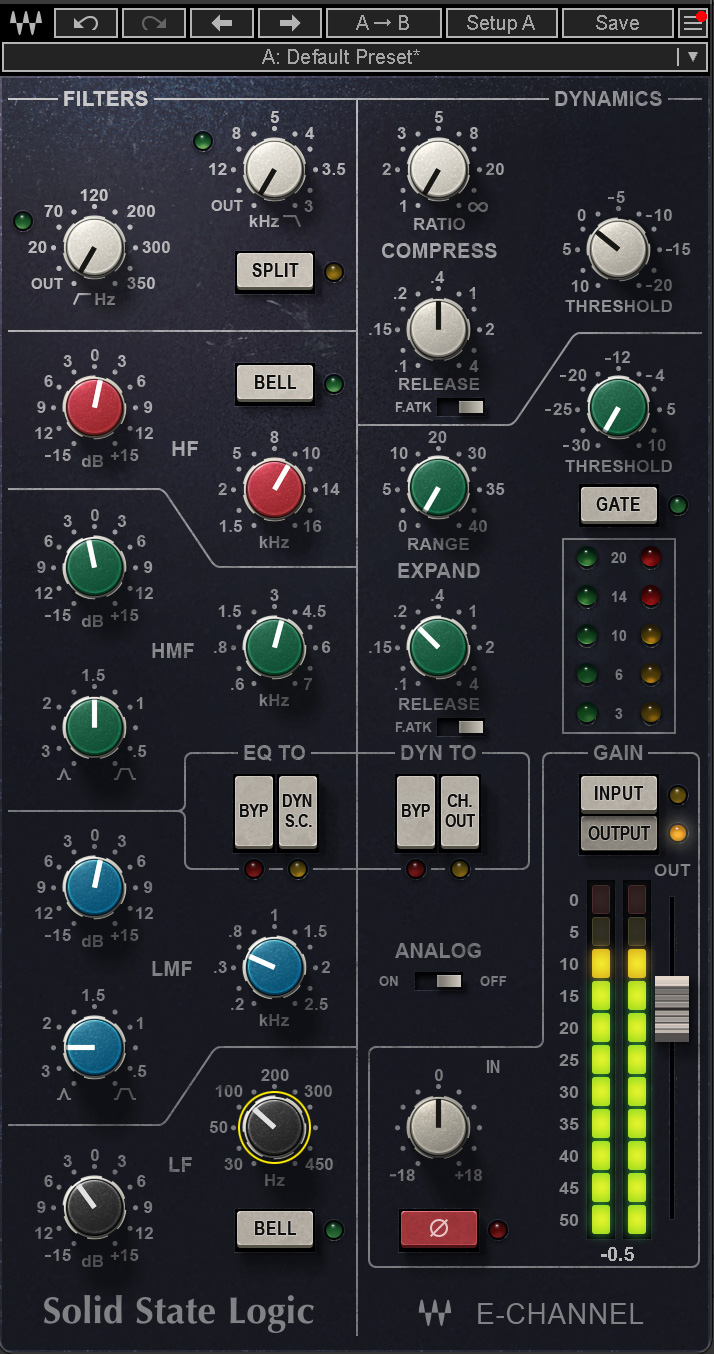
Task: Go to previous preset with left arrow
Action: click(221, 22)
